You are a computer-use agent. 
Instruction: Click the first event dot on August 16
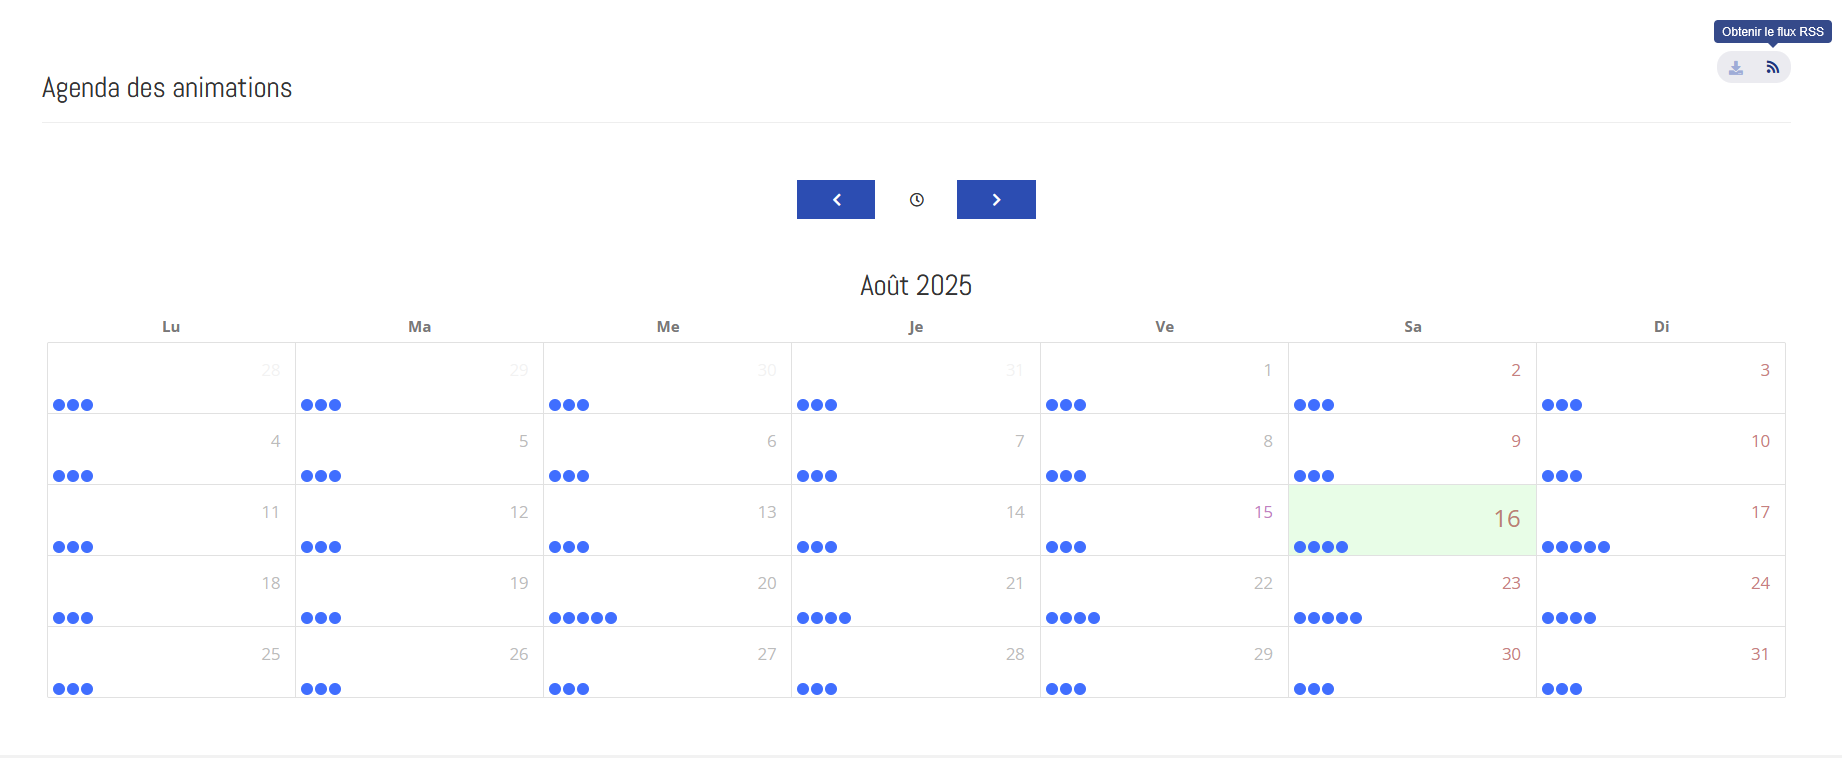[x=1300, y=547]
